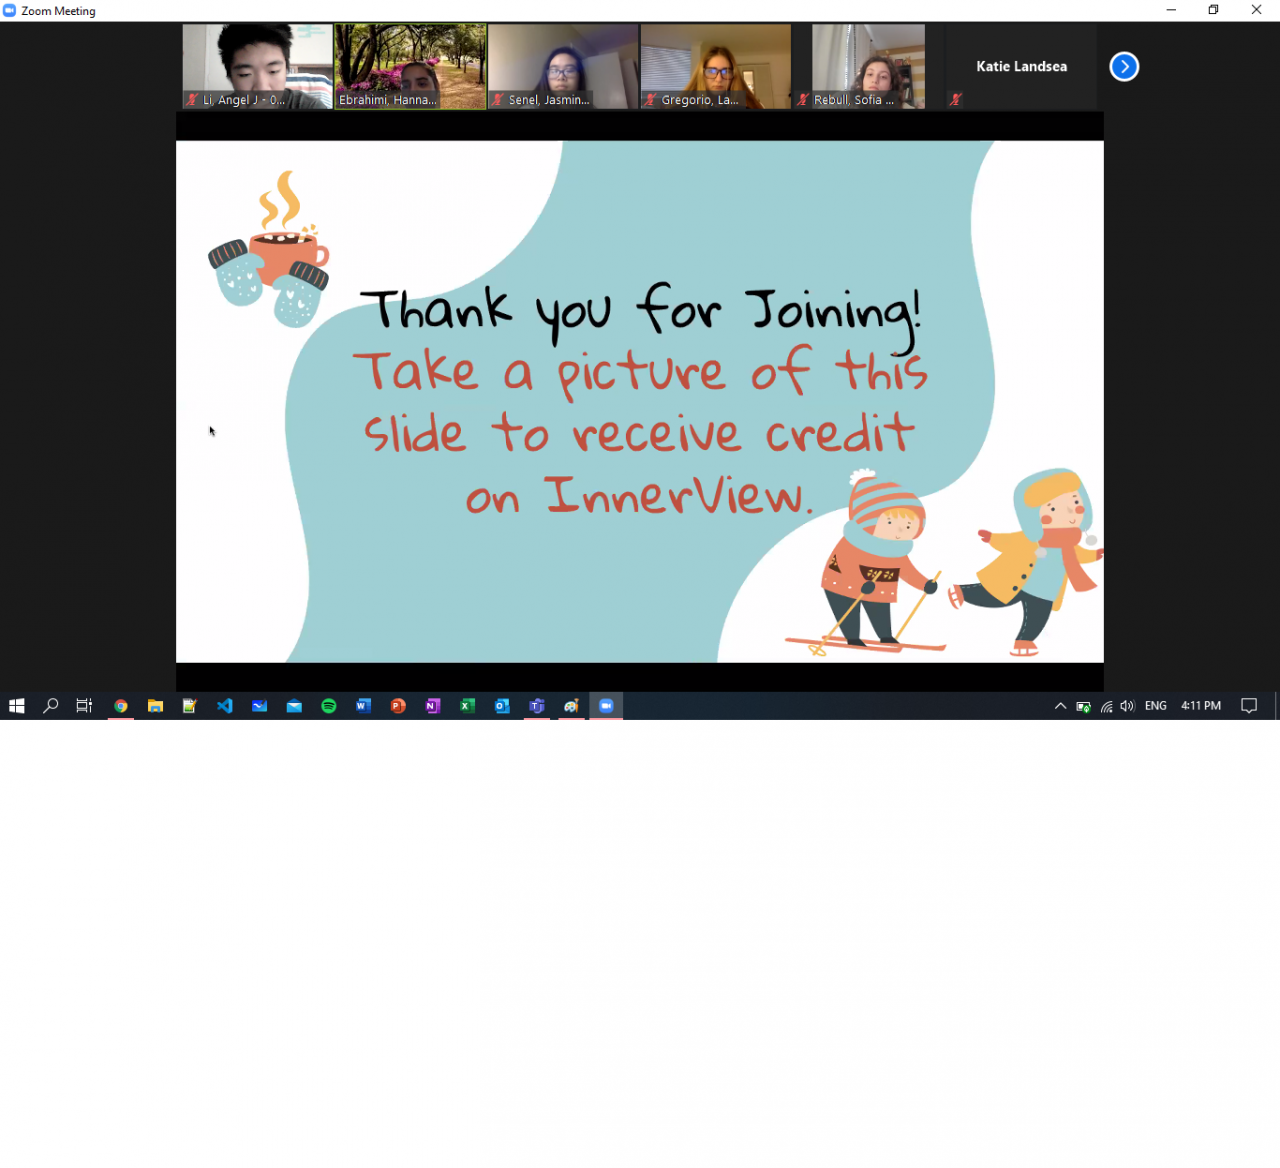This screenshot has height=1168, width=1280.
Task: Open Wi-Fi network settings in the tray
Action: (1106, 706)
